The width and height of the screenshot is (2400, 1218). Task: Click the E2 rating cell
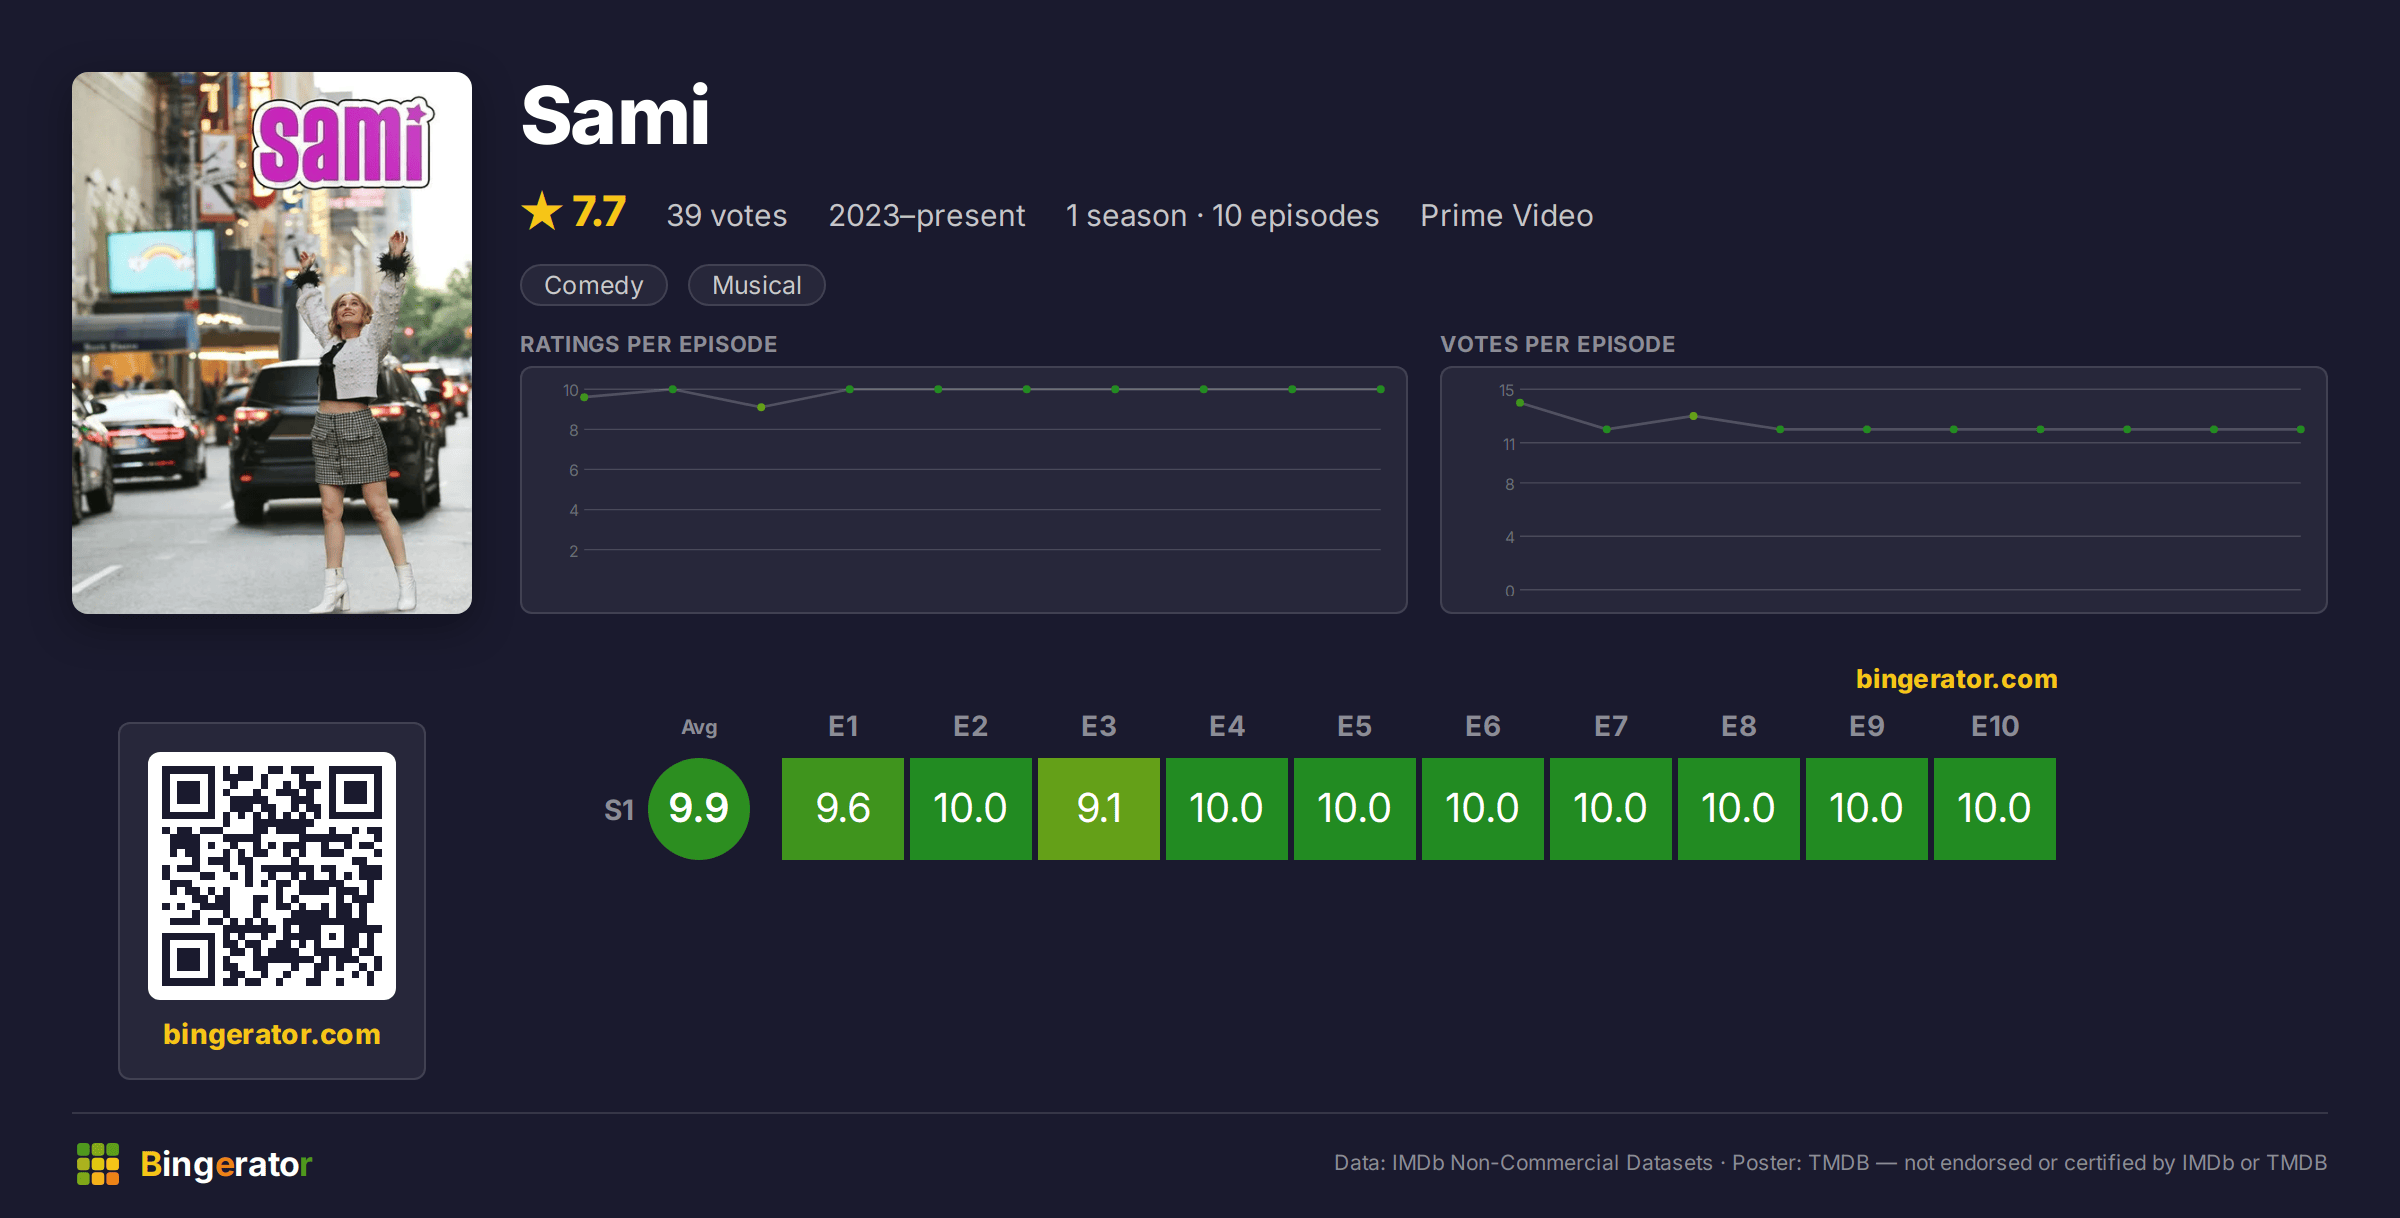[971, 808]
